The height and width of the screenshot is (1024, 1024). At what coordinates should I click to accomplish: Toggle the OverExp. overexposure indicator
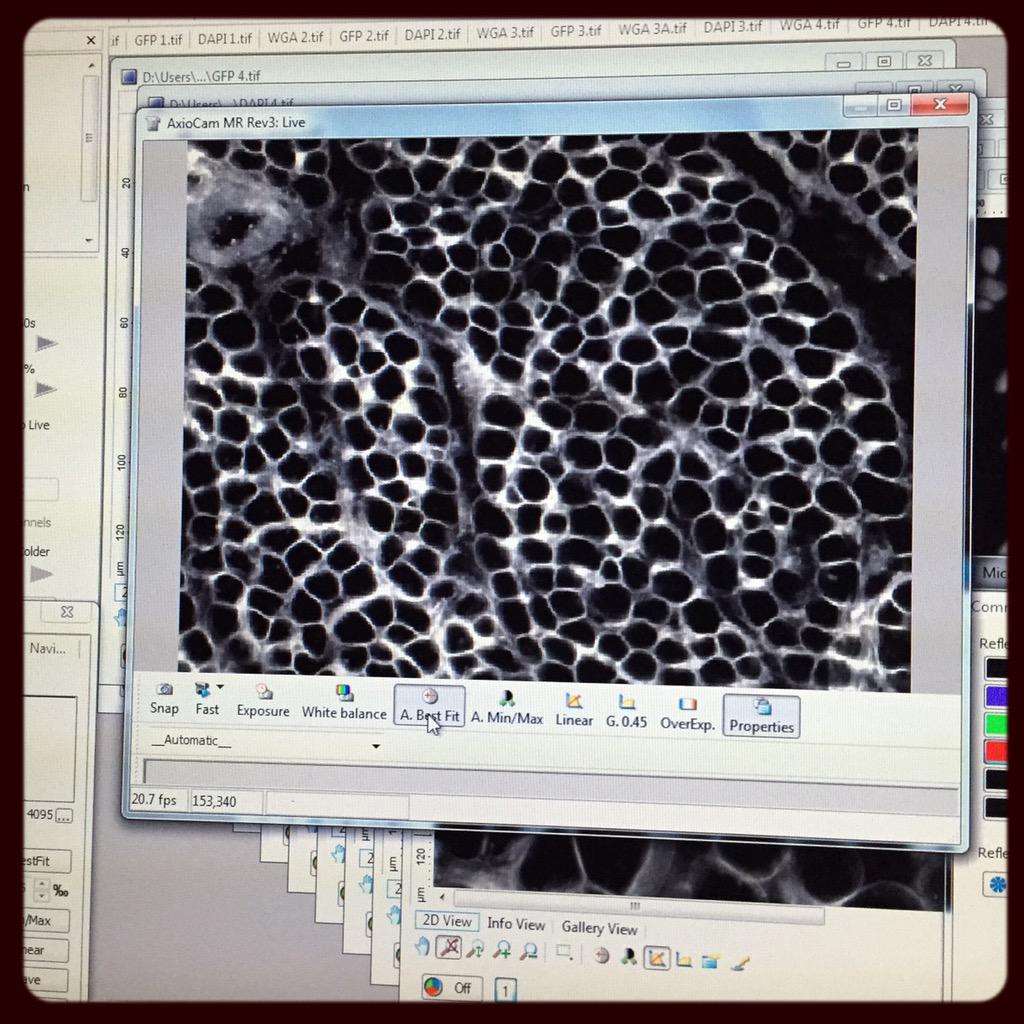(687, 714)
